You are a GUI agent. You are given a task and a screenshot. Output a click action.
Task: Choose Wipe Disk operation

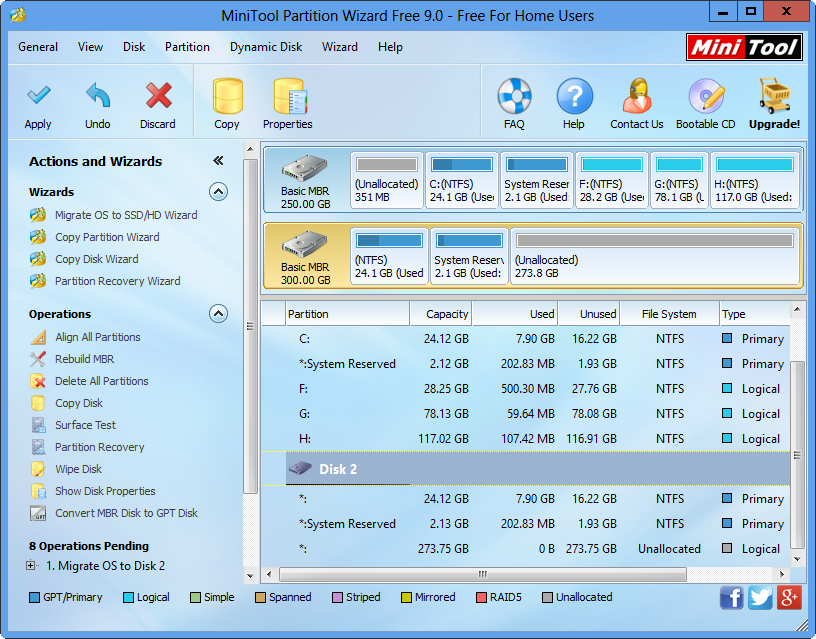79,469
